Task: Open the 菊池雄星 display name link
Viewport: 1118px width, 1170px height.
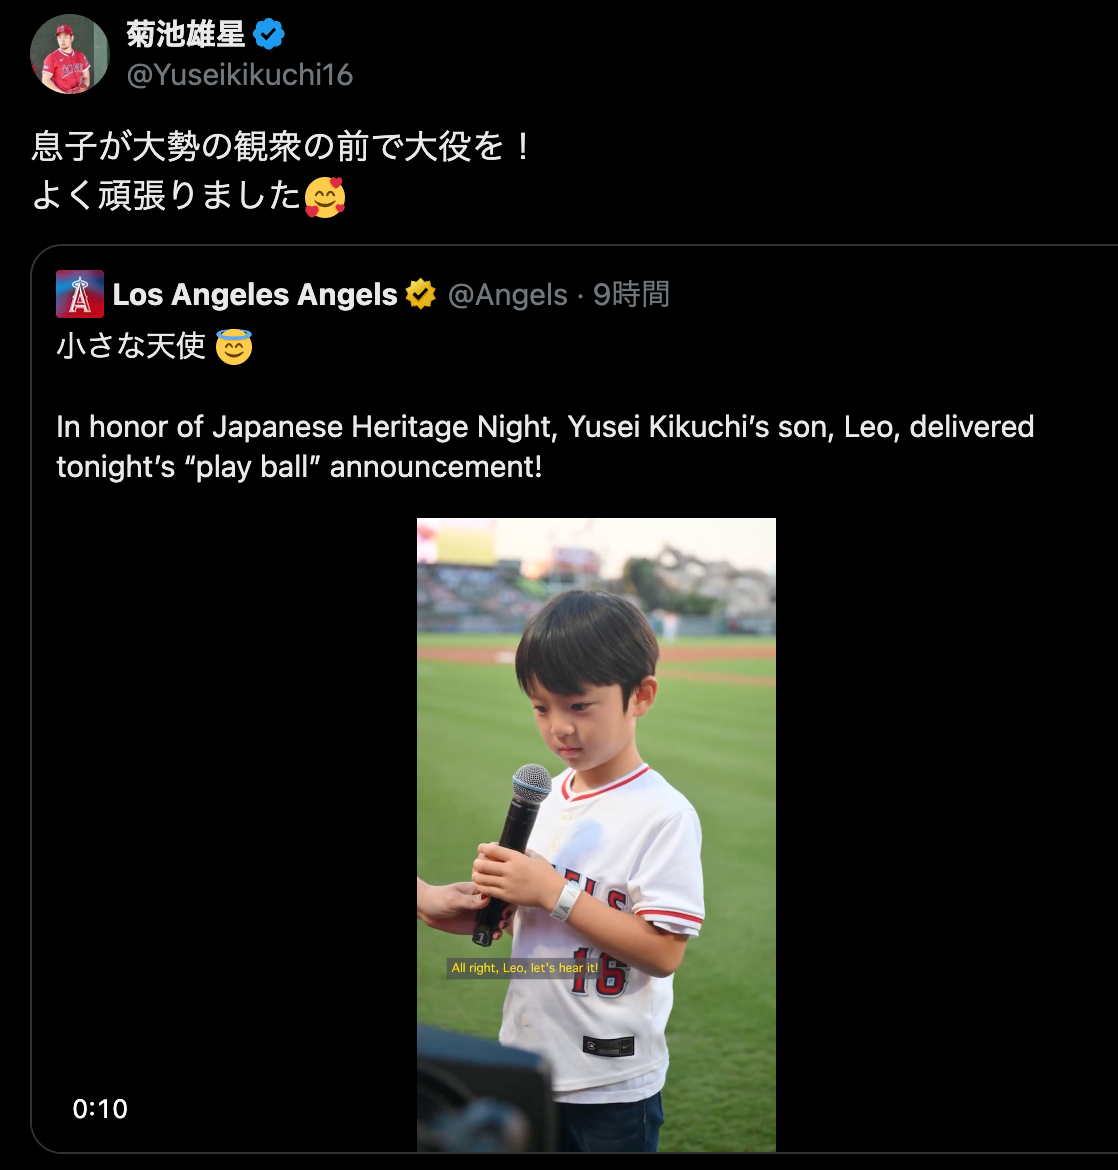Action: click(x=186, y=35)
